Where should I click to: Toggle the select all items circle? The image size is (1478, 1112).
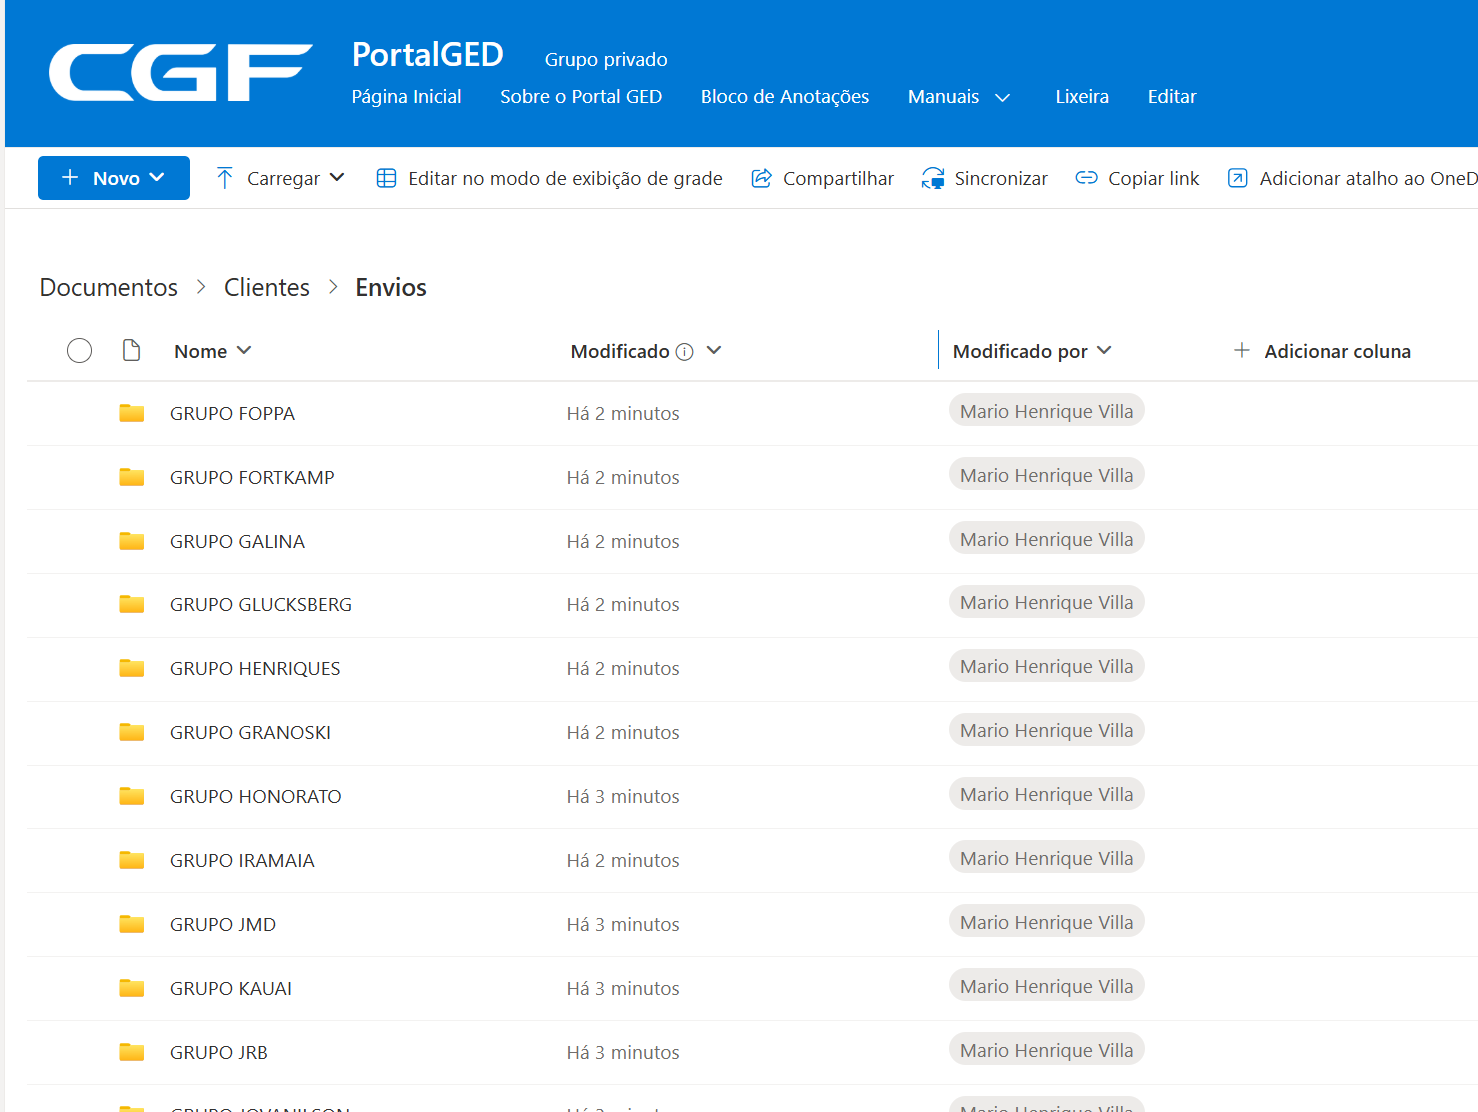79,351
